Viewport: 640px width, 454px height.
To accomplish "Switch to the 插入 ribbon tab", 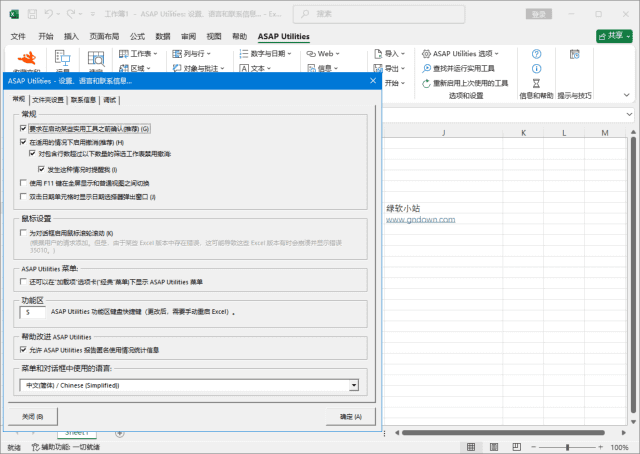I will [x=71, y=36].
